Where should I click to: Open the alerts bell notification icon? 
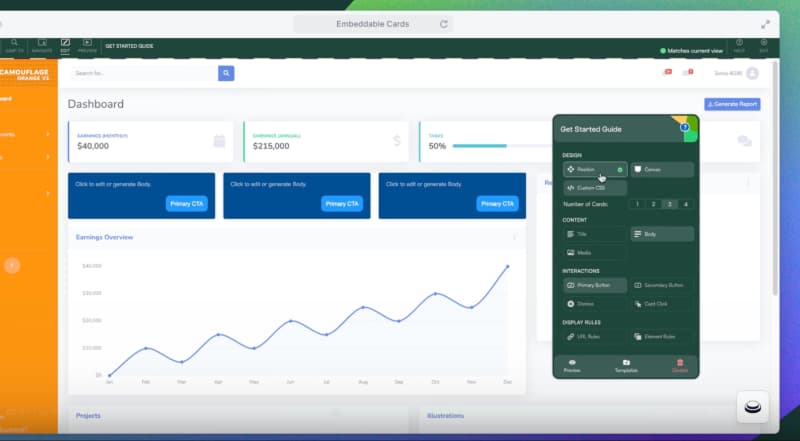click(x=667, y=73)
